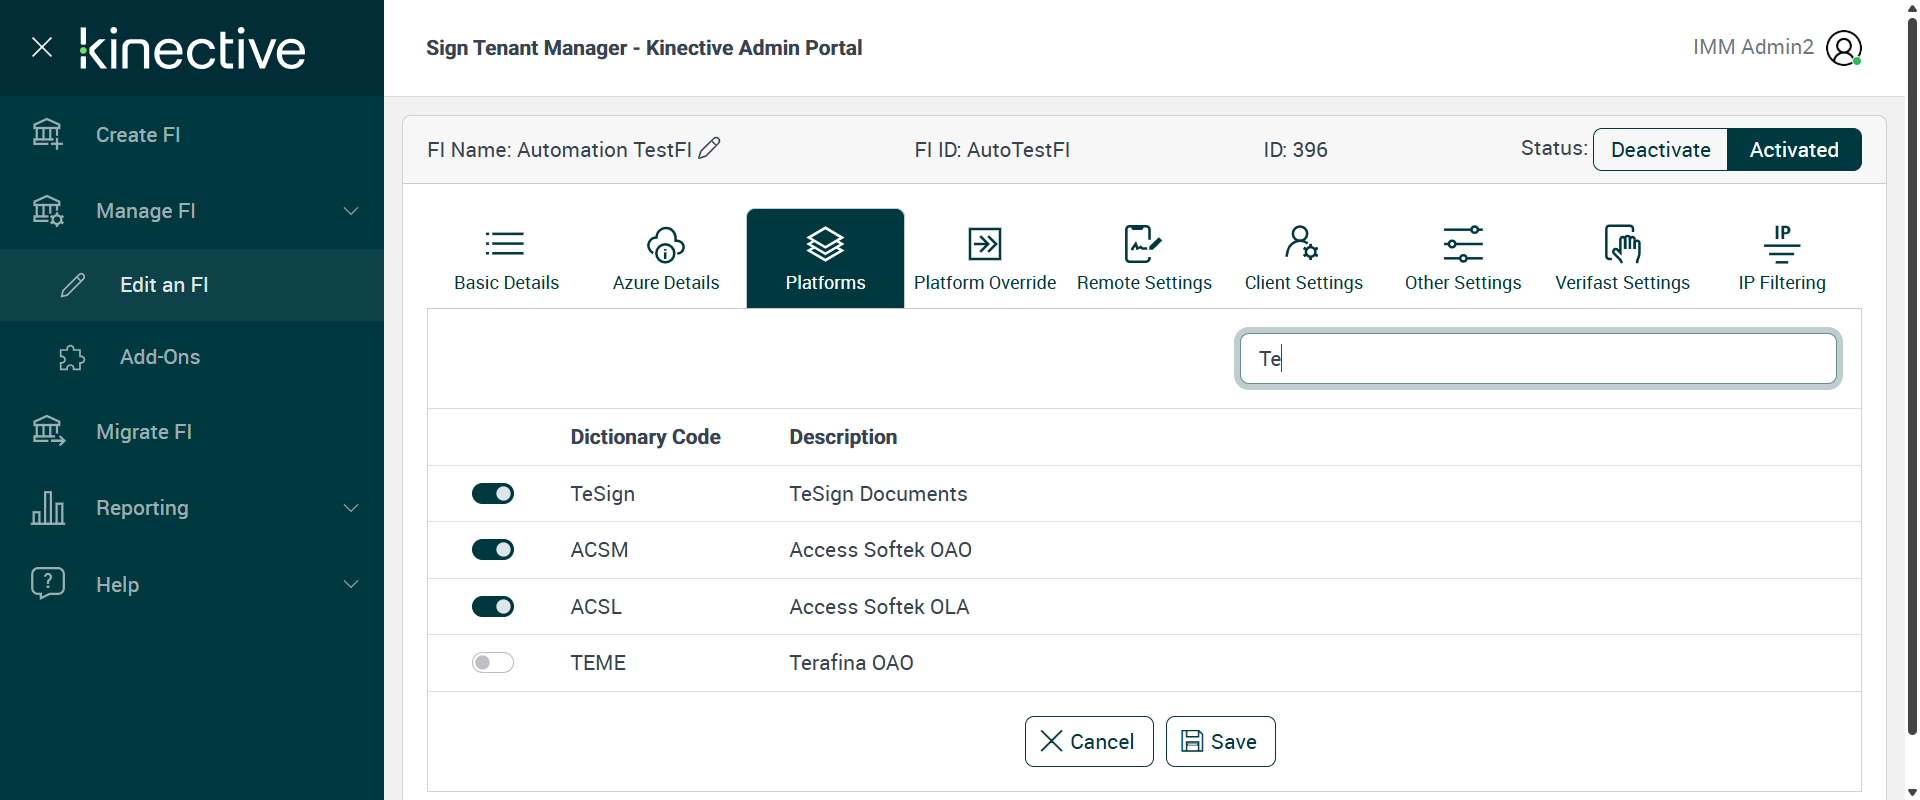Click the platform search input field
This screenshot has height=800, width=1920.
click(x=1538, y=359)
